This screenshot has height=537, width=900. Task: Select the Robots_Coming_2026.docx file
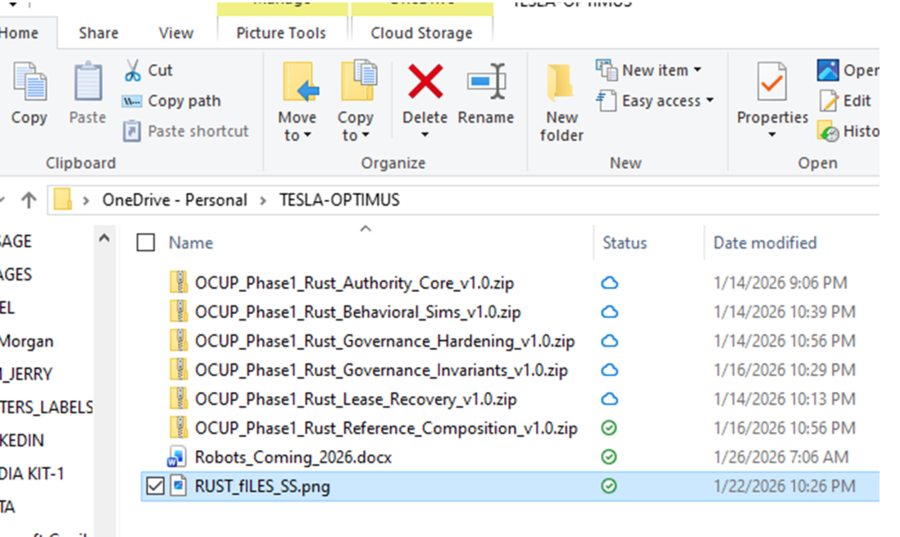click(293, 458)
